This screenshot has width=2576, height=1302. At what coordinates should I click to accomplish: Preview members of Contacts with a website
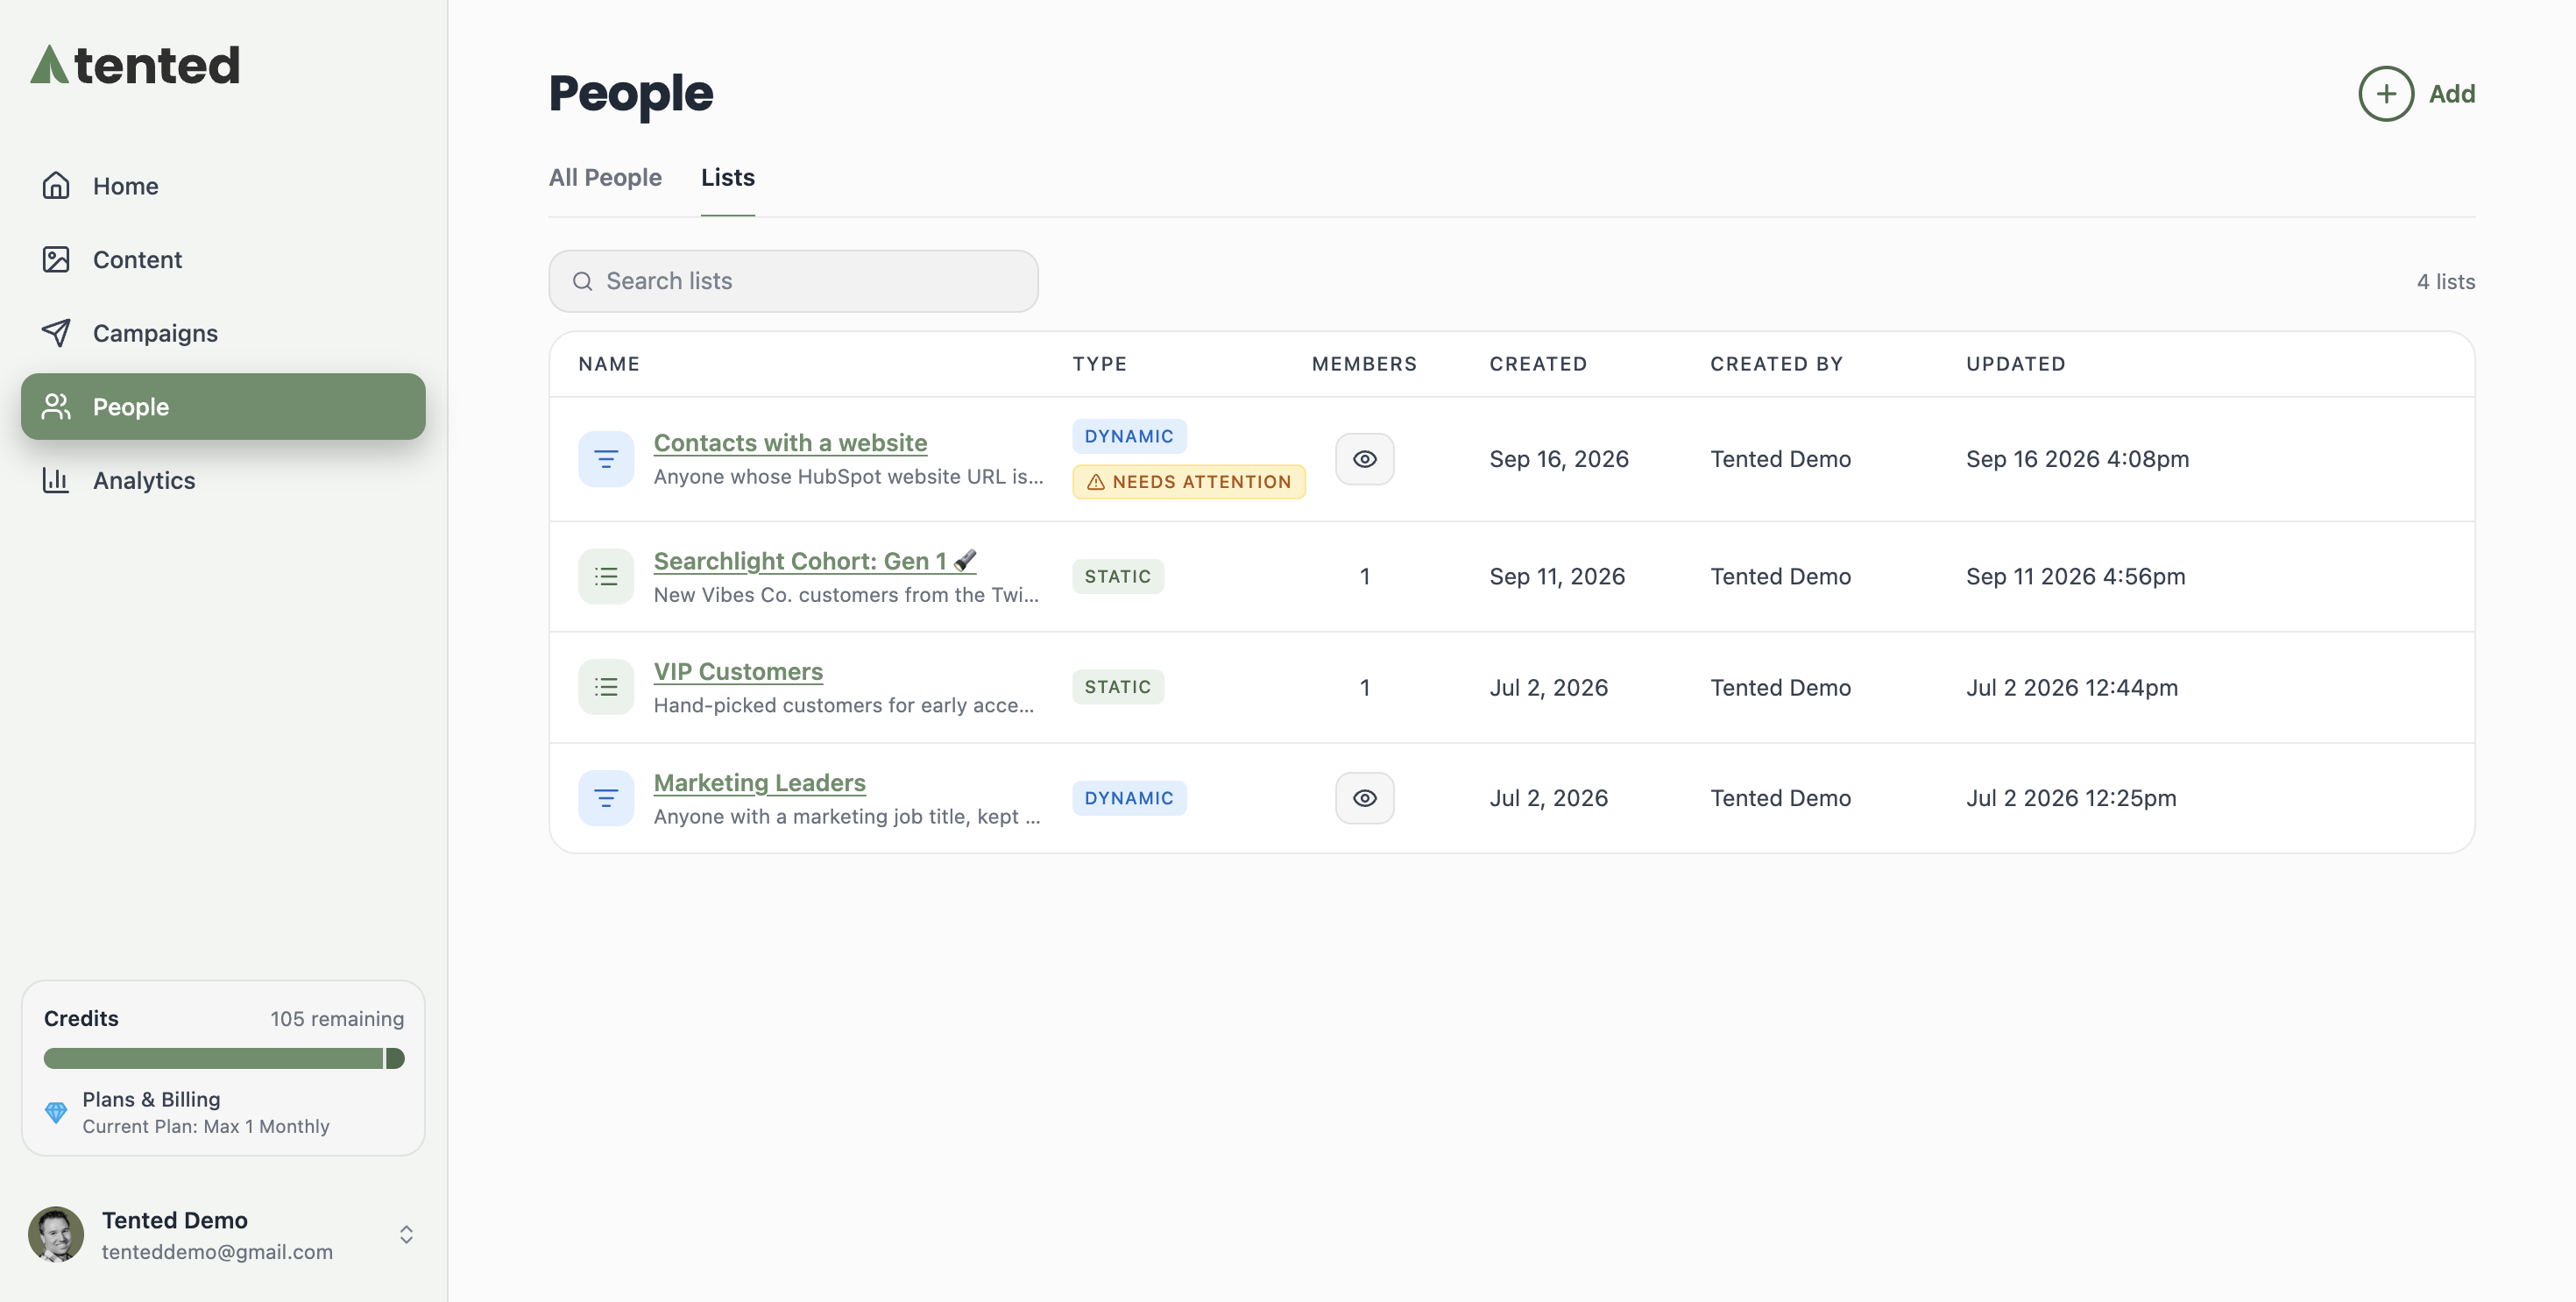(x=1365, y=459)
